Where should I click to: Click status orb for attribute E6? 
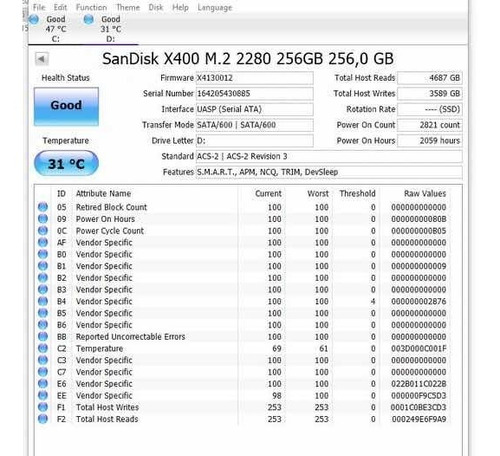pyautogui.click(x=43, y=384)
